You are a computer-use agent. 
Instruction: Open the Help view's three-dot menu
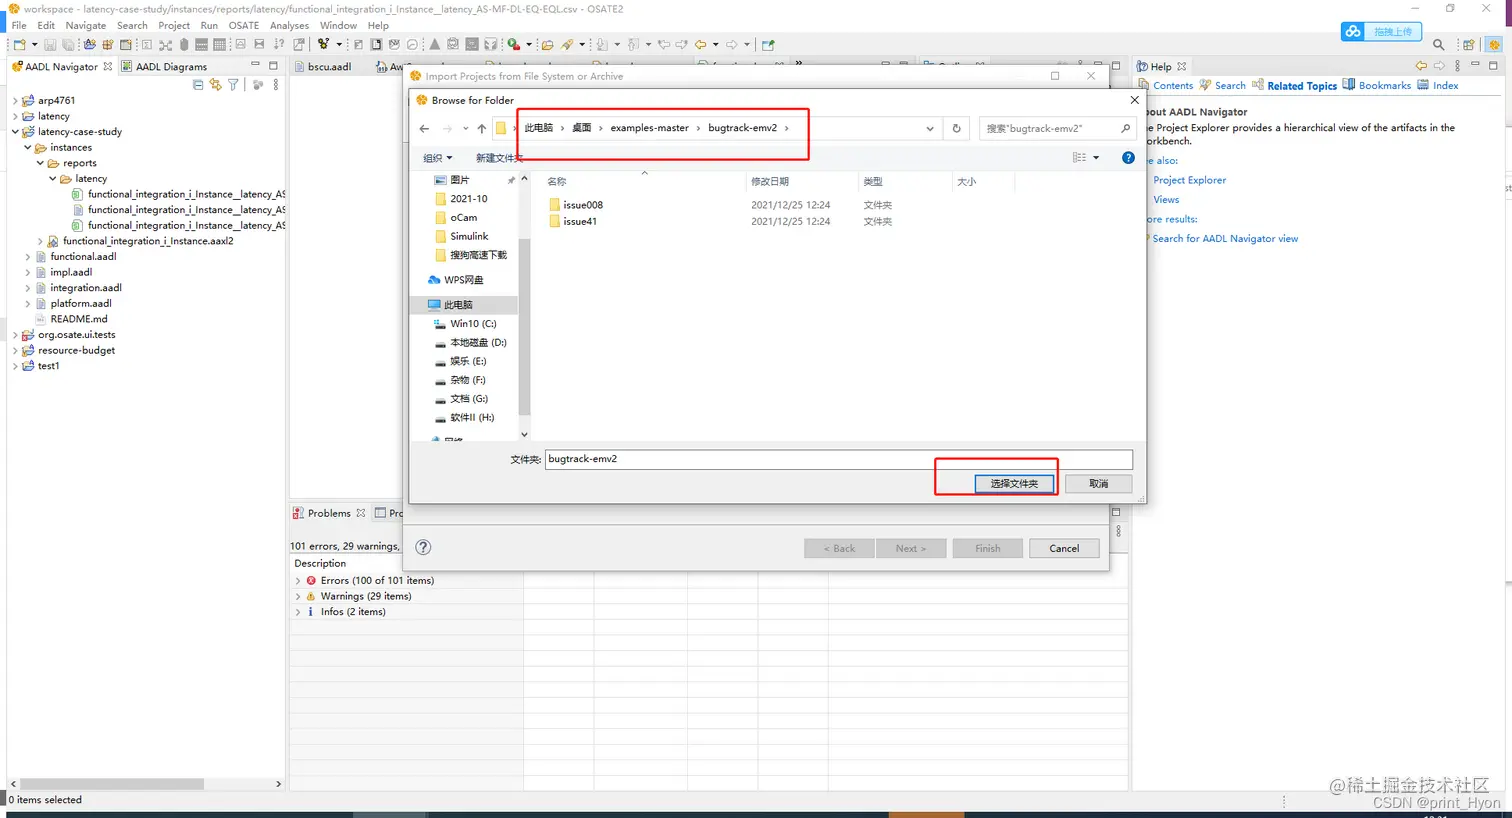coord(1457,67)
